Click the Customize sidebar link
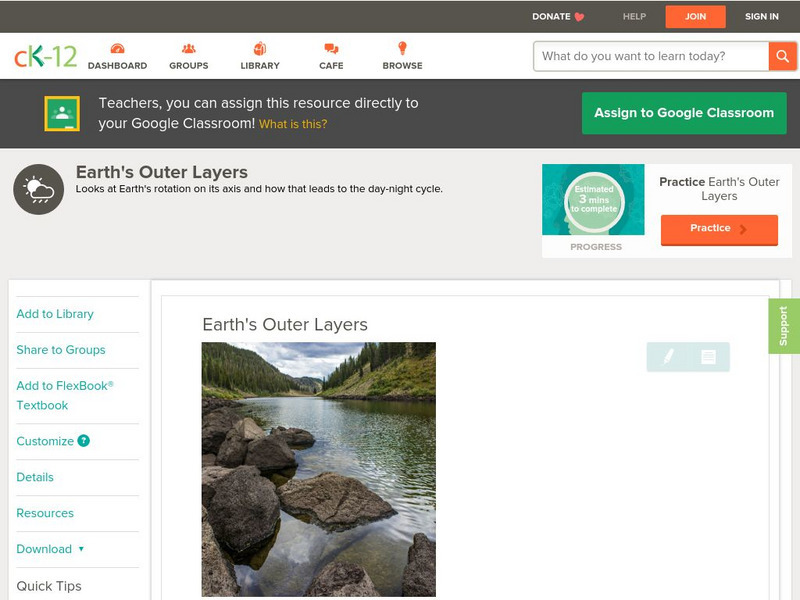 (x=45, y=441)
